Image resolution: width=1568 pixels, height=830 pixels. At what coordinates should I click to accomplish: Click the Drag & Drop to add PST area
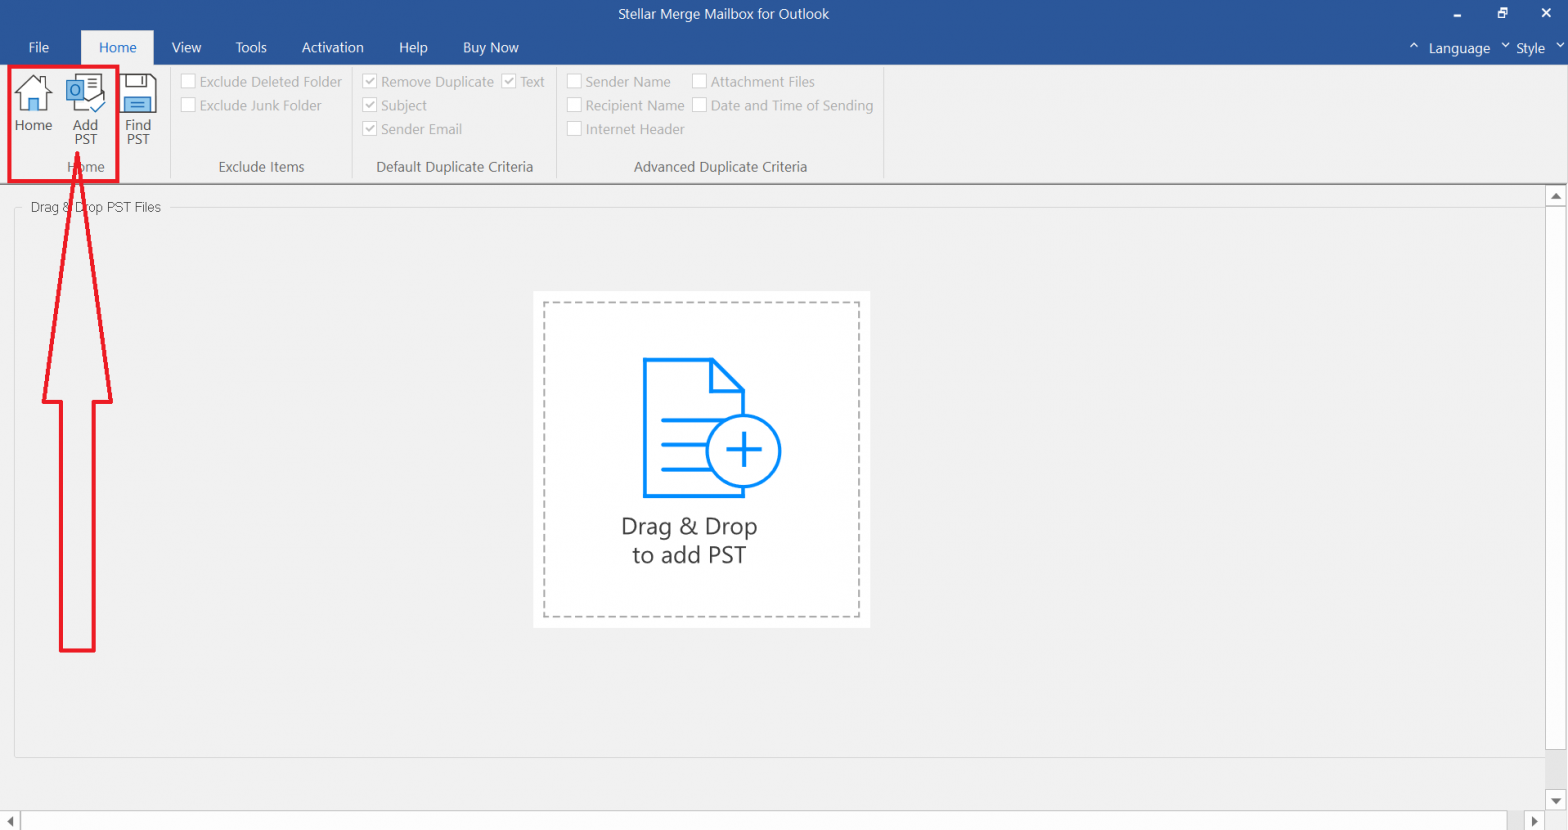click(x=701, y=459)
